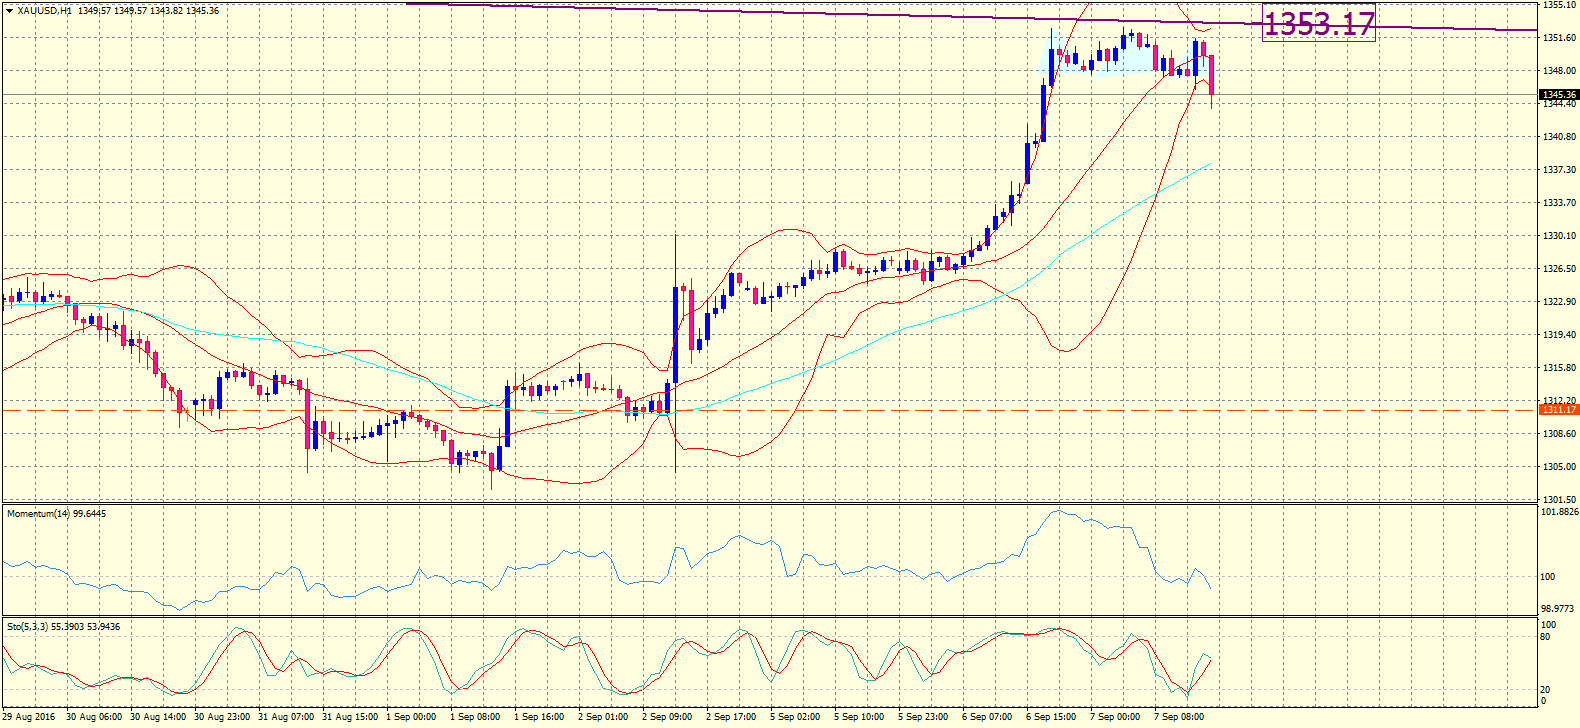
Task: Click the 7 Sep 08:00 time axis label
Action: point(1178,717)
